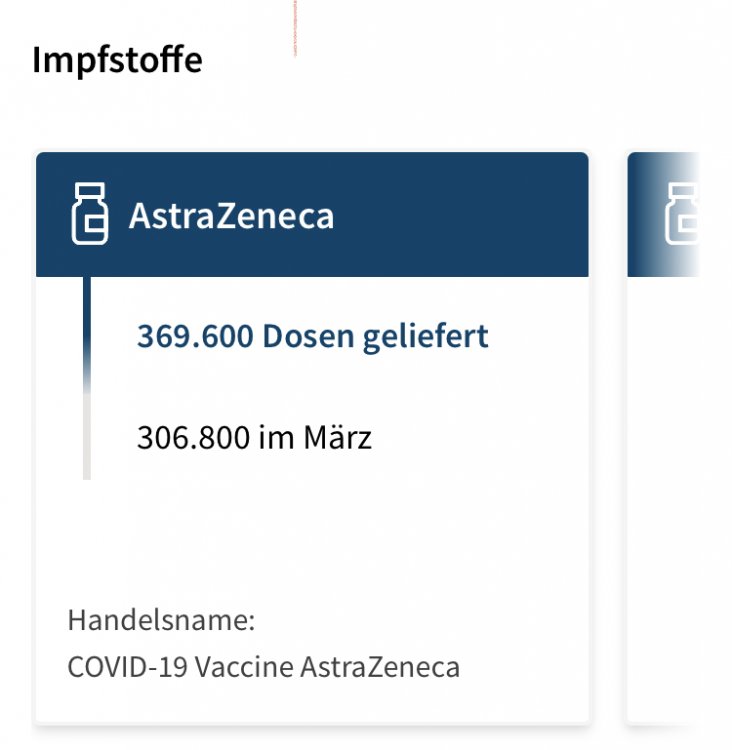This screenshot has width=732, height=750.
Task: Open the partially visible second vaccine card
Action: (663, 438)
